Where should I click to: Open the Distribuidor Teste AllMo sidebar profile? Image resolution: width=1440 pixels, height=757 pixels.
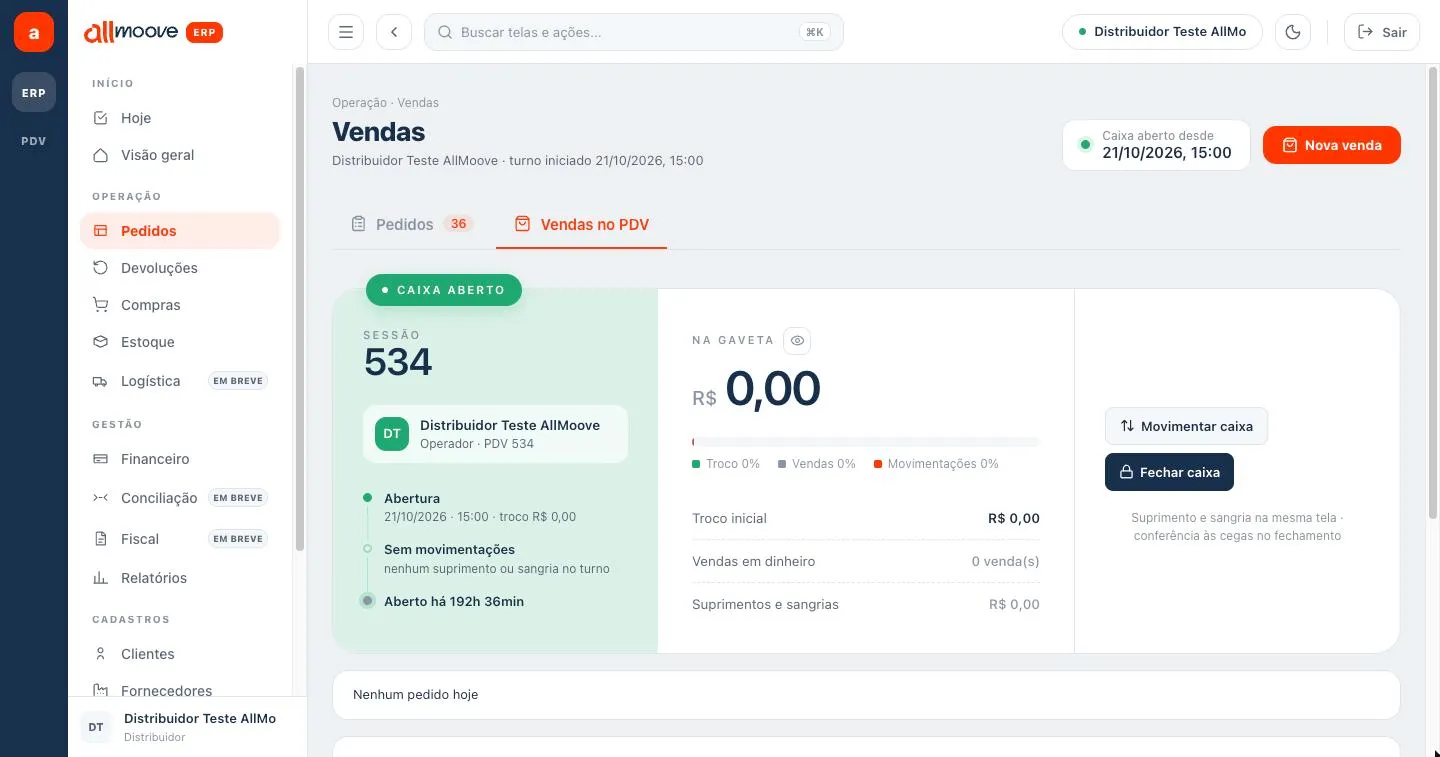[188, 727]
